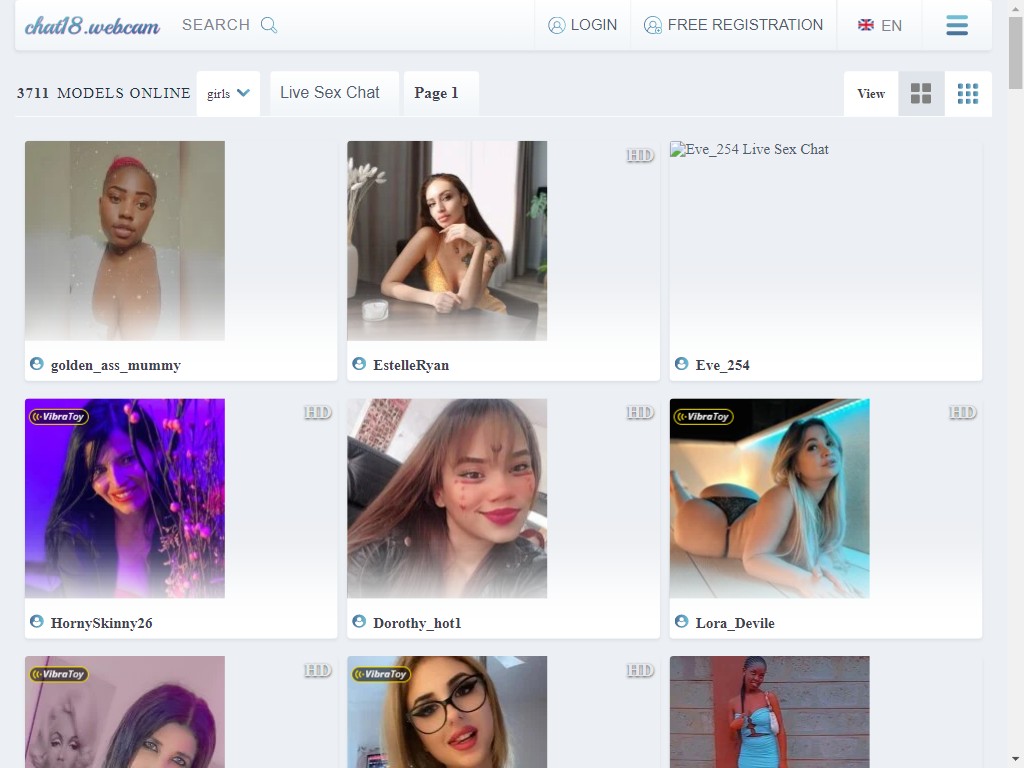Click the UK flag language icon
Screen dimensions: 1024x768
coord(866,25)
